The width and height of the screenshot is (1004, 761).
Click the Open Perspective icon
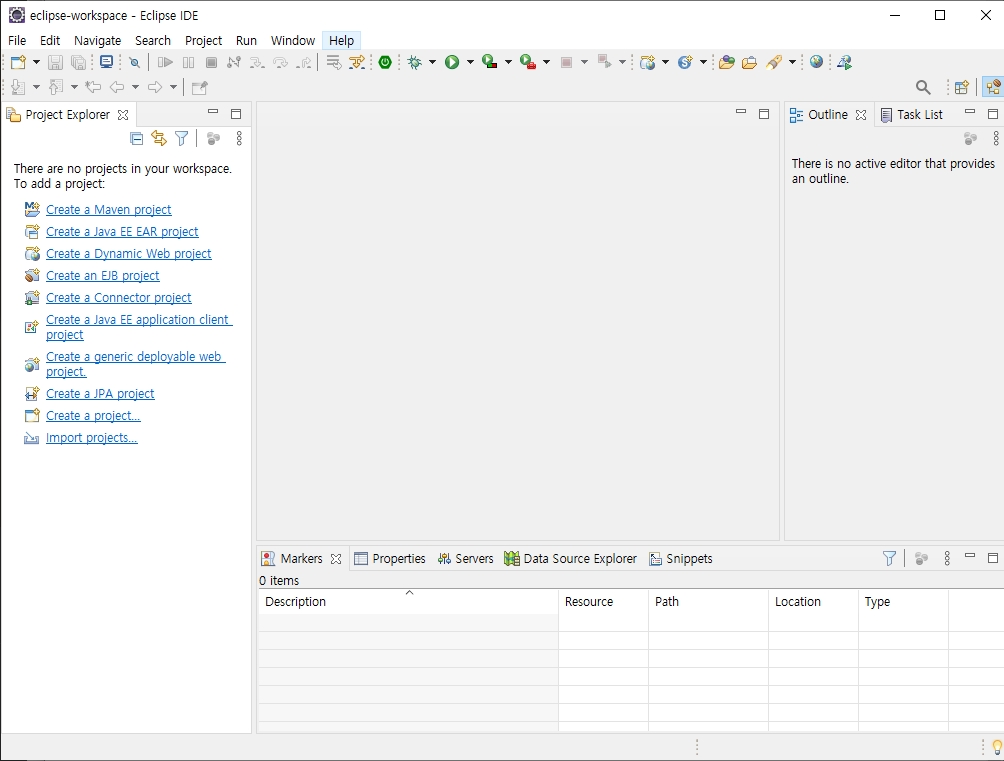tap(961, 87)
